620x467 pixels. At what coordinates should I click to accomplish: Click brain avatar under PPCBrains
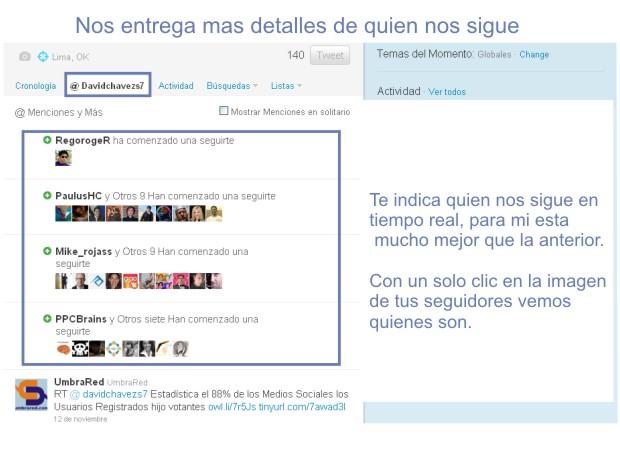(63, 349)
